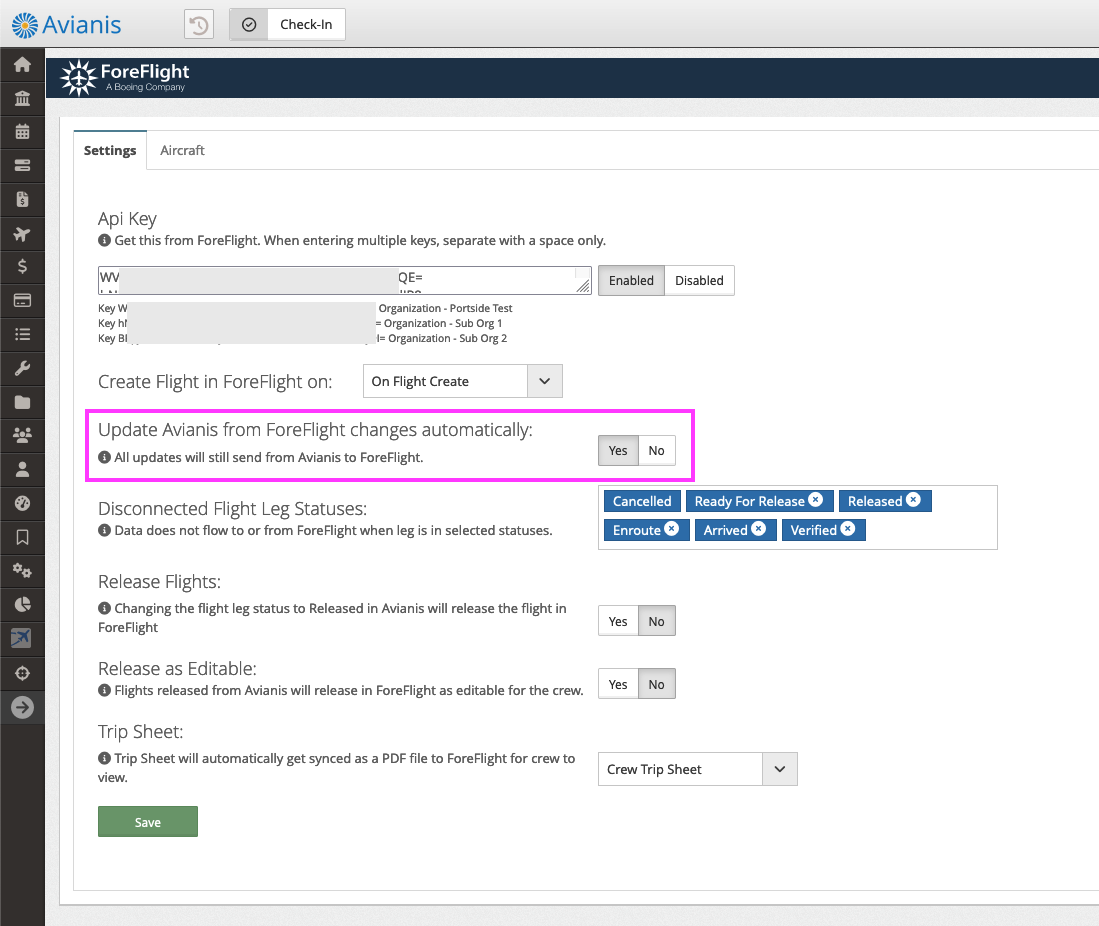
Task: Click the 'Organization - Portside Test' key text
Action: (x=446, y=308)
